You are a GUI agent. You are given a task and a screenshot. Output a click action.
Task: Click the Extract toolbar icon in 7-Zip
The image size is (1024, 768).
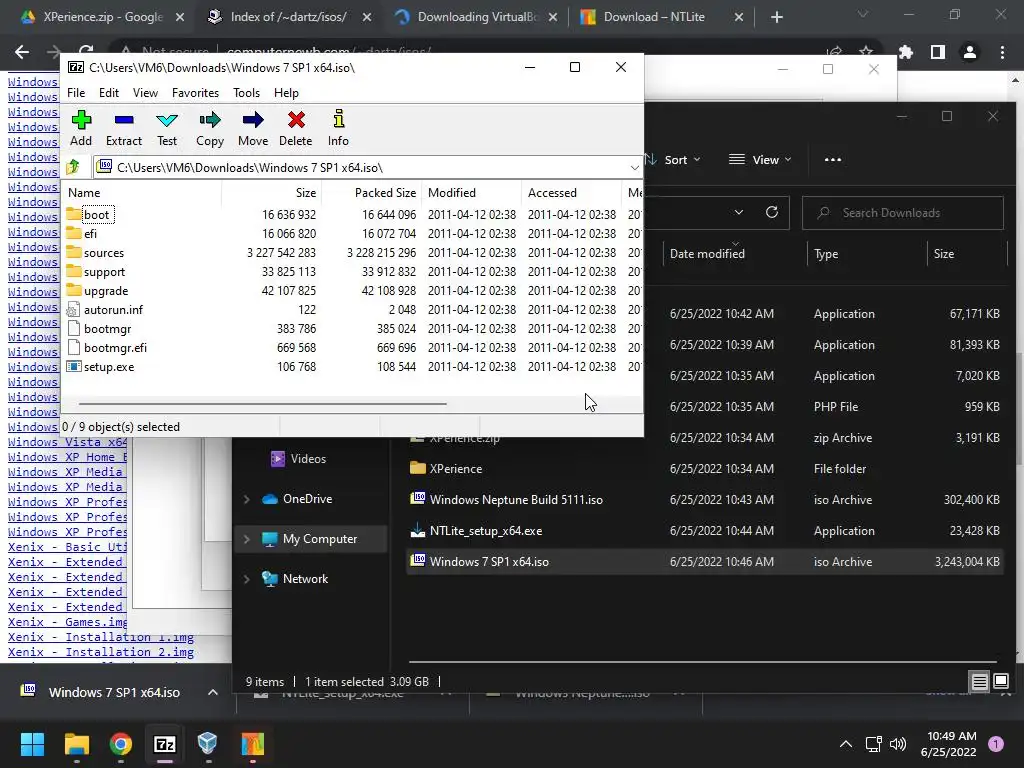[123, 129]
